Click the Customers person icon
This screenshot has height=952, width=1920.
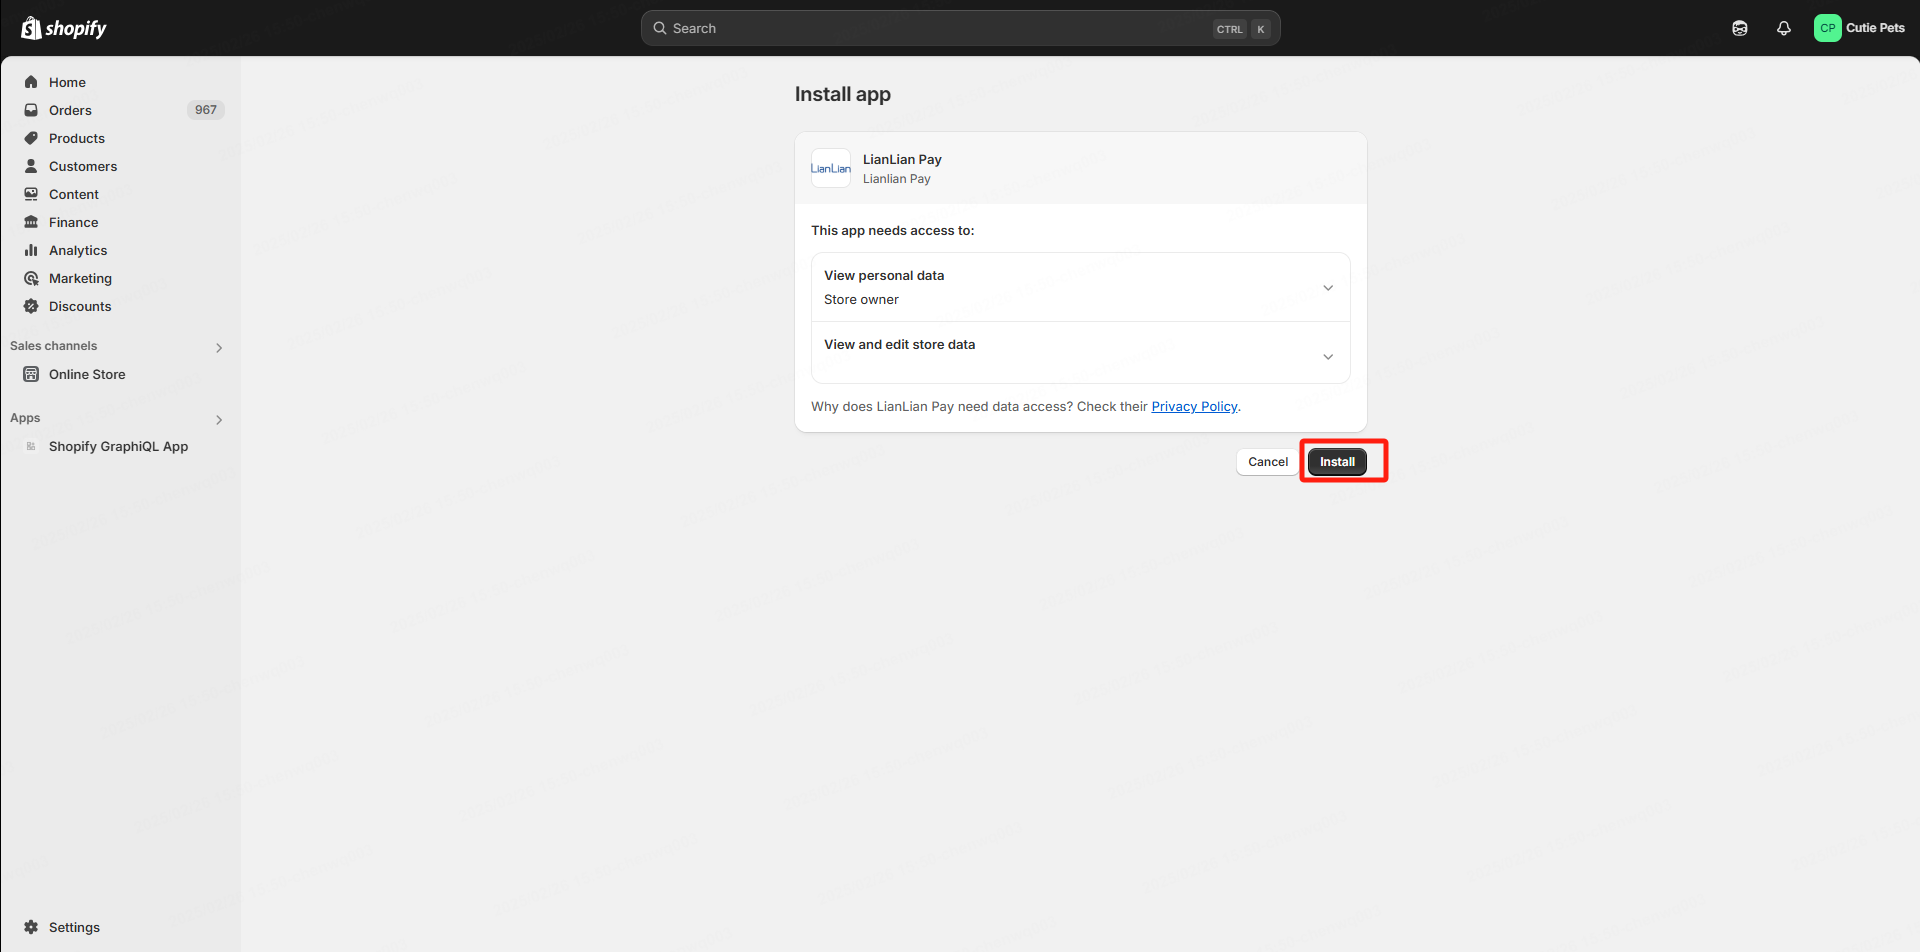point(31,166)
